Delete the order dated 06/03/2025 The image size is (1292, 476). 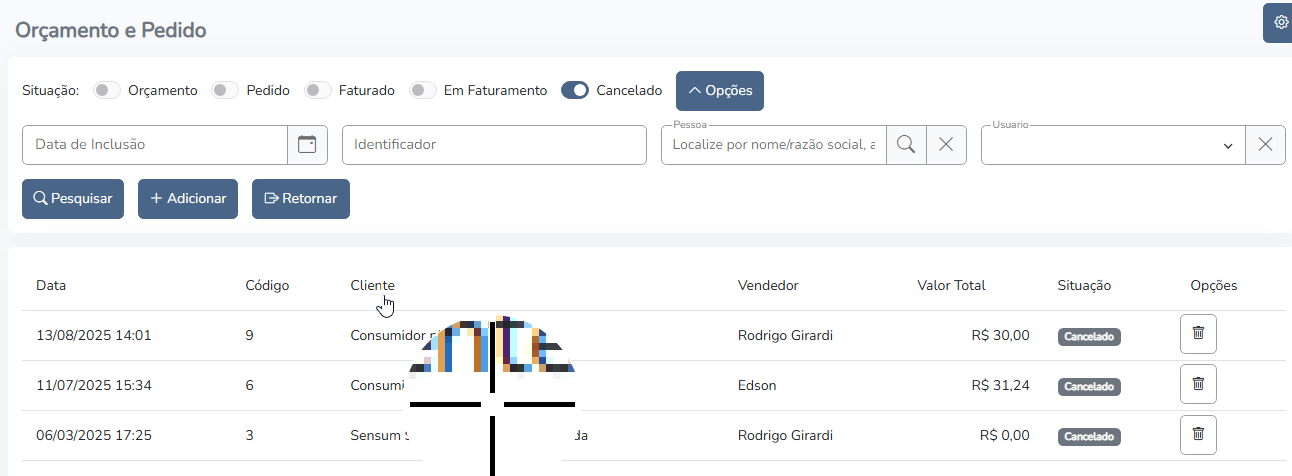pyautogui.click(x=1198, y=435)
